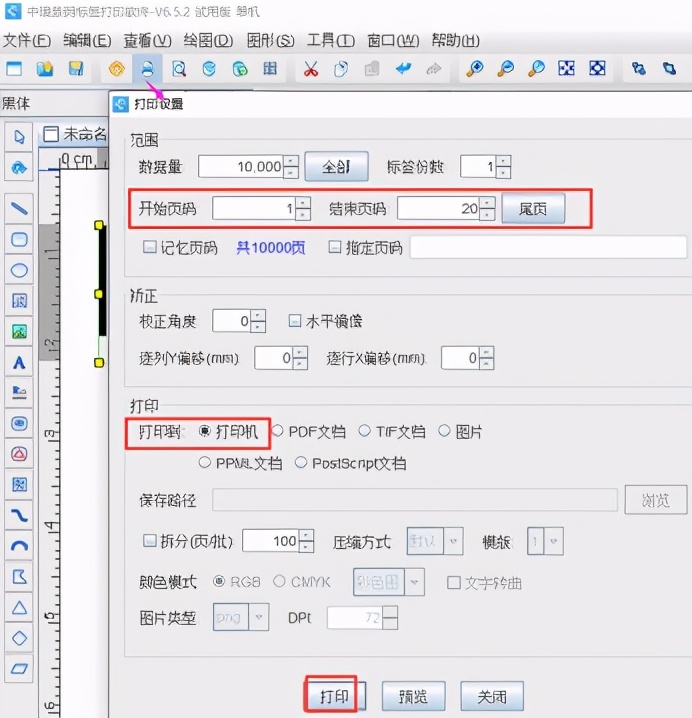Click the New document toolbar icon
Image resolution: width=692 pixels, height=718 pixels.
(14, 69)
